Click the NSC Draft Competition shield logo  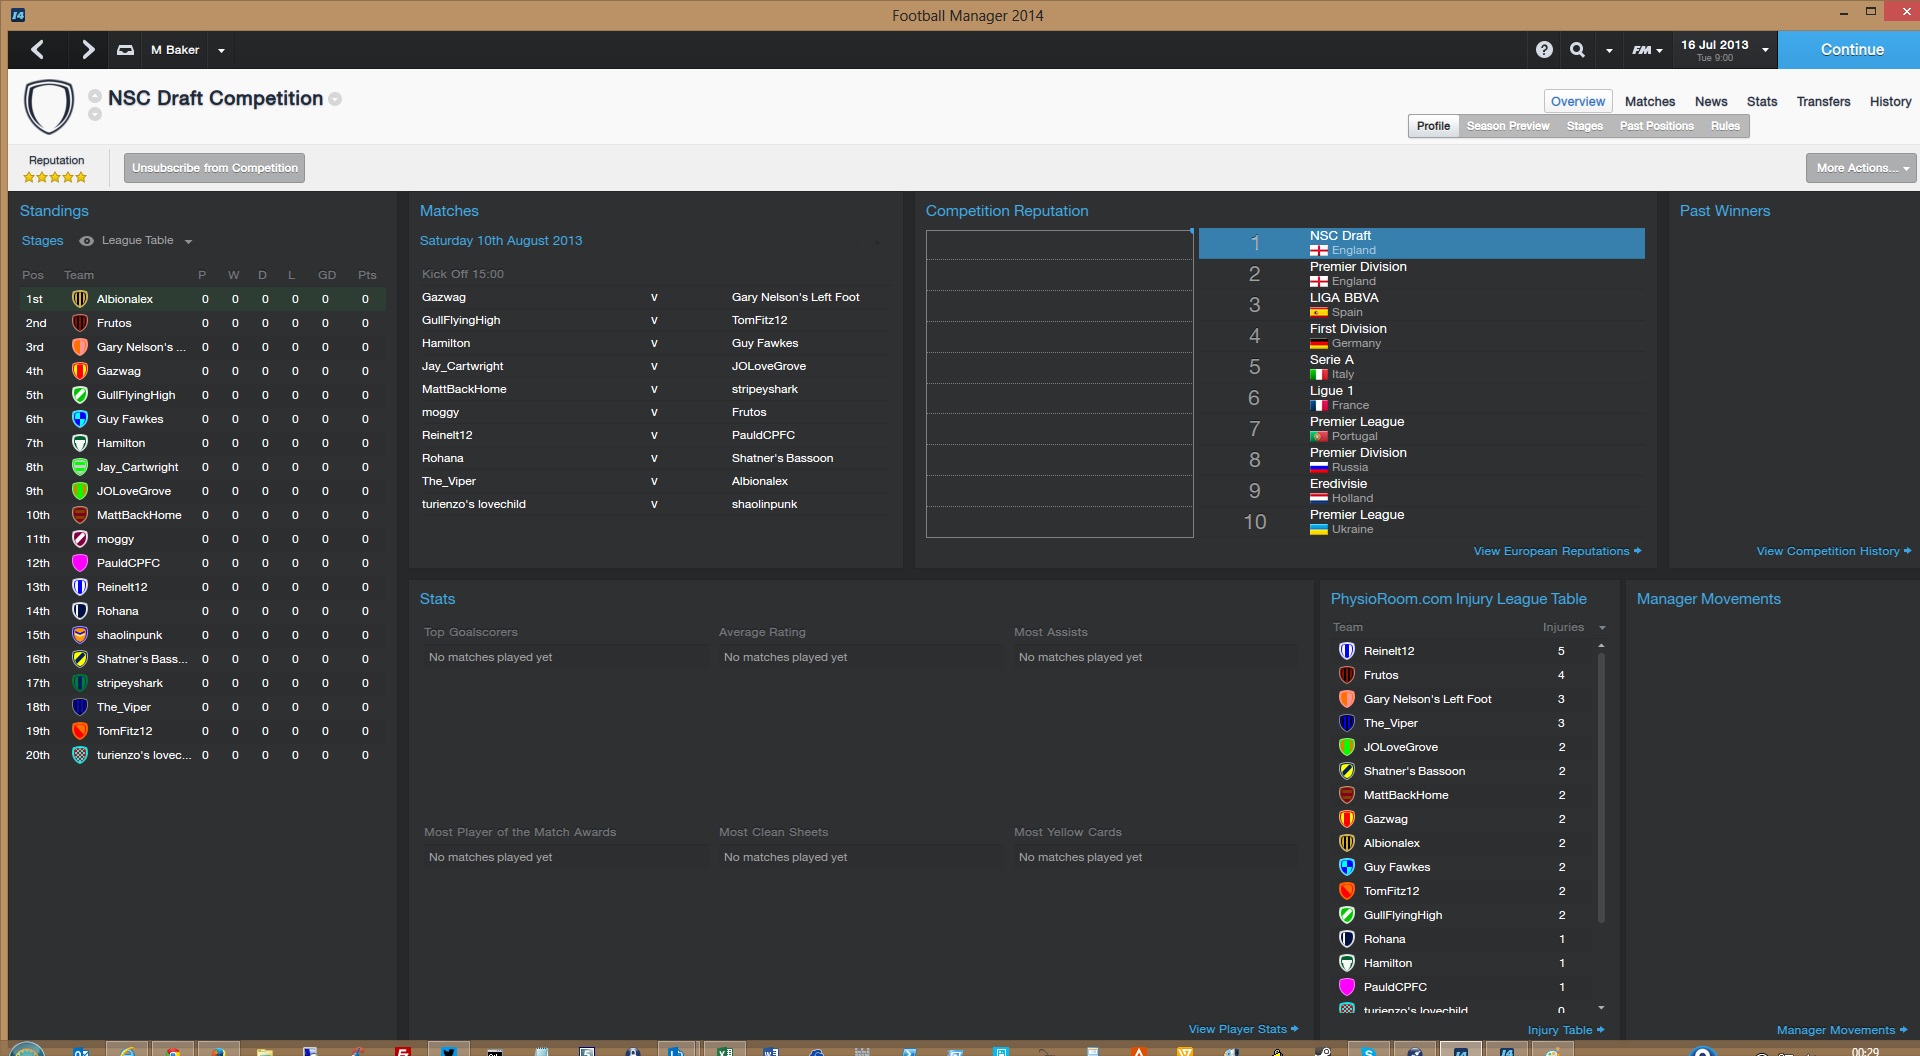tap(49, 107)
